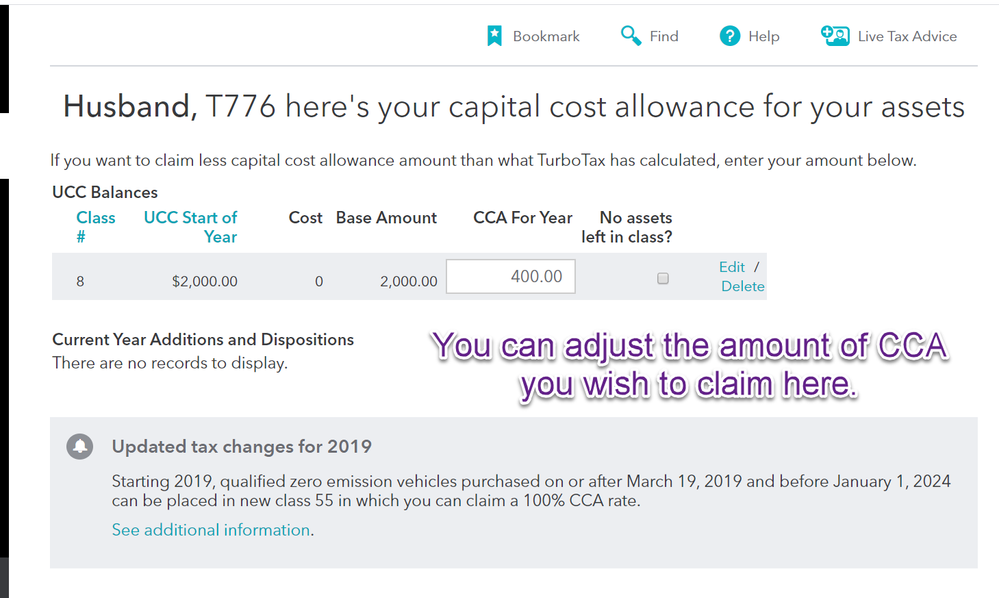Open the Find text label

664,36
